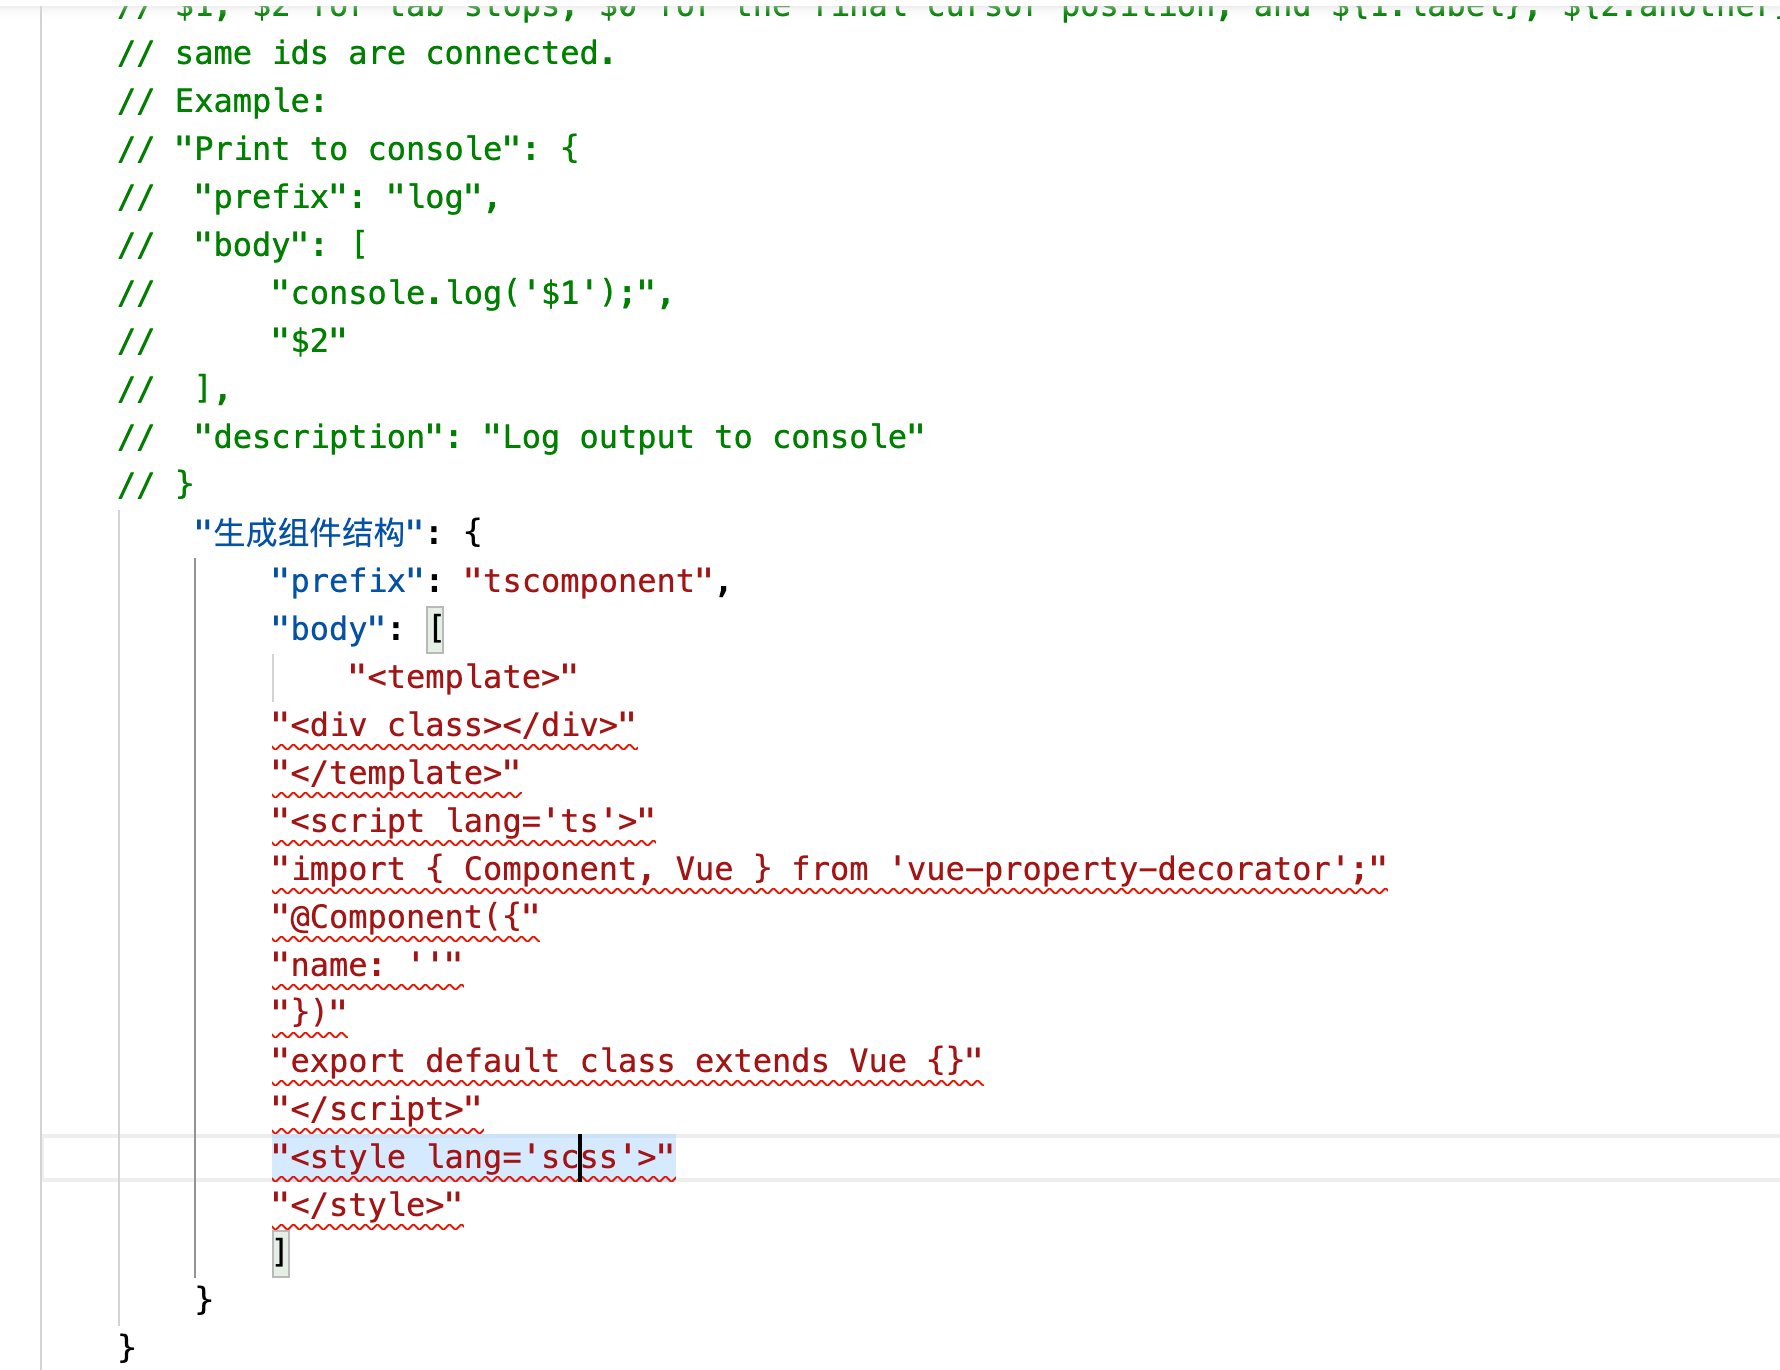The image size is (1780, 1370).
Task: Click the "})" string line
Action: pyautogui.click(x=309, y=1013)
